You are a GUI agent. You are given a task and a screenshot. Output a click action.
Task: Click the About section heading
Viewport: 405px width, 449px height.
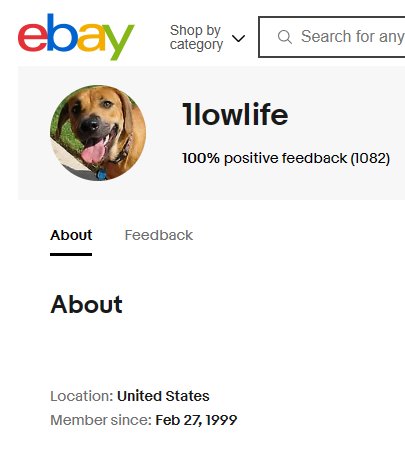[86, 304]
